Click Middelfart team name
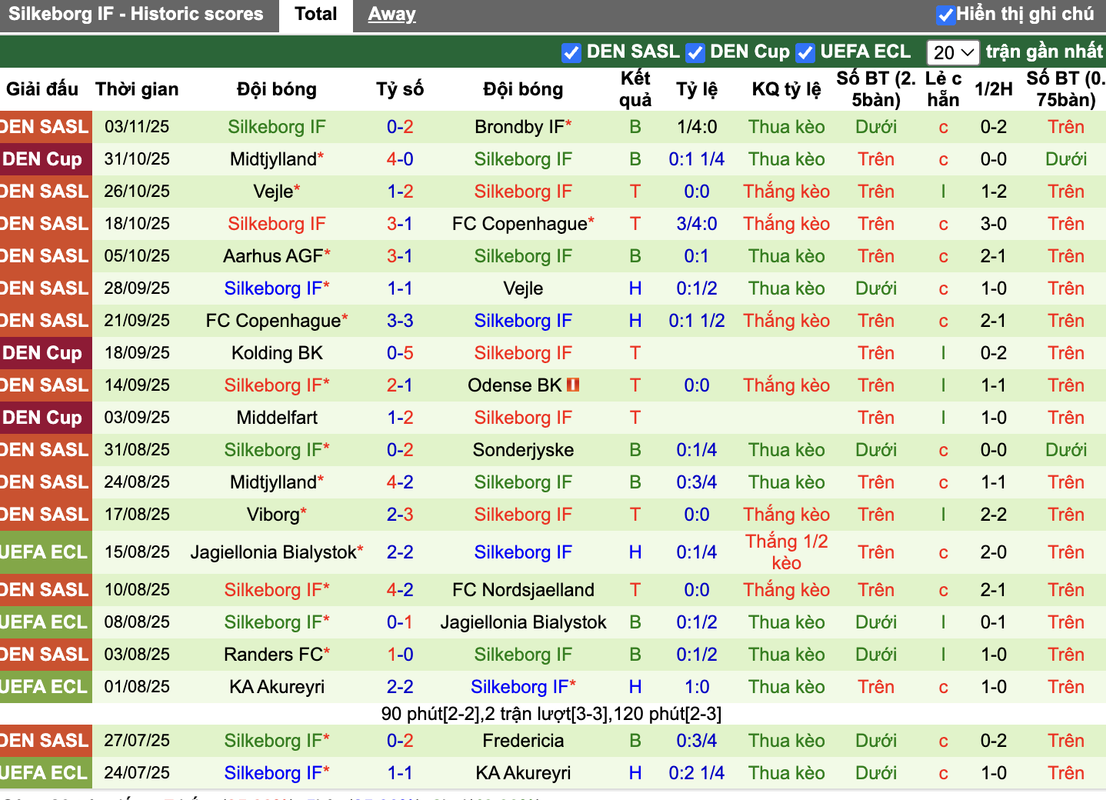The height and width of the screenshot is (800, 1106). pos(276,418)
